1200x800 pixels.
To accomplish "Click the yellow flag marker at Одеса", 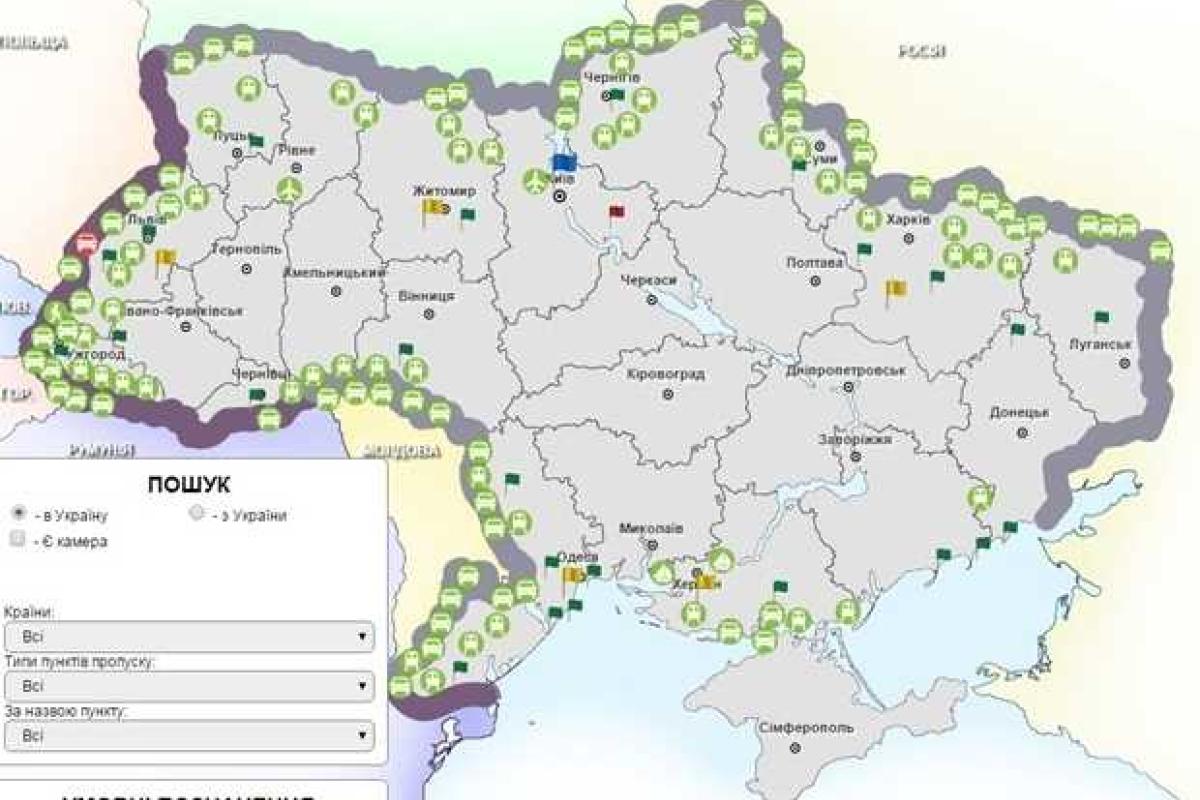I will [573, 576].
